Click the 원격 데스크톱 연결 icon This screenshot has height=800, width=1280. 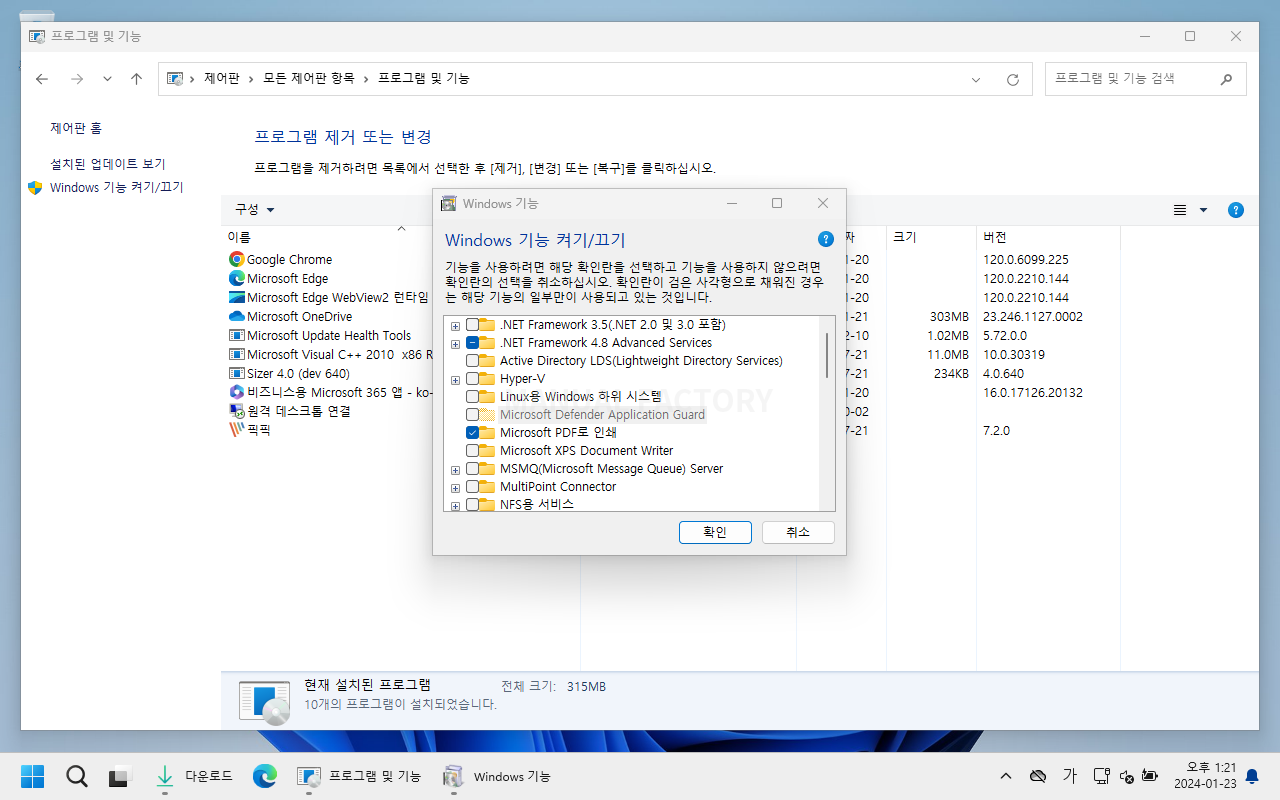pyautogui.click(x=237, y=411)
